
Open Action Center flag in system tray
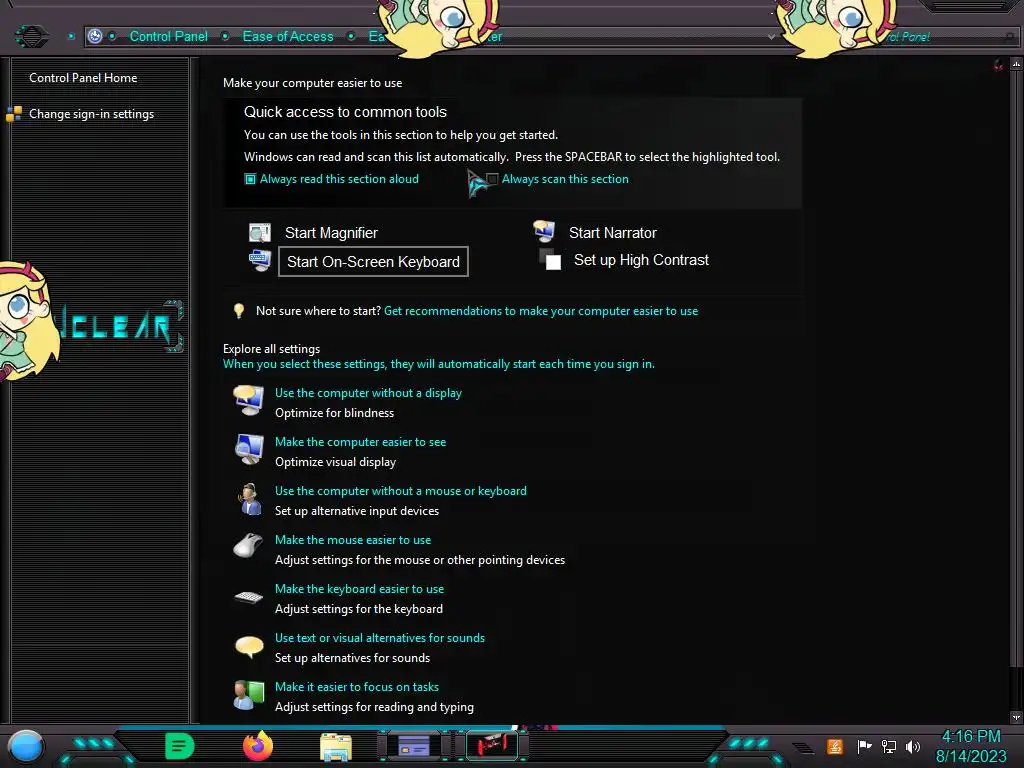click(864, 746)
